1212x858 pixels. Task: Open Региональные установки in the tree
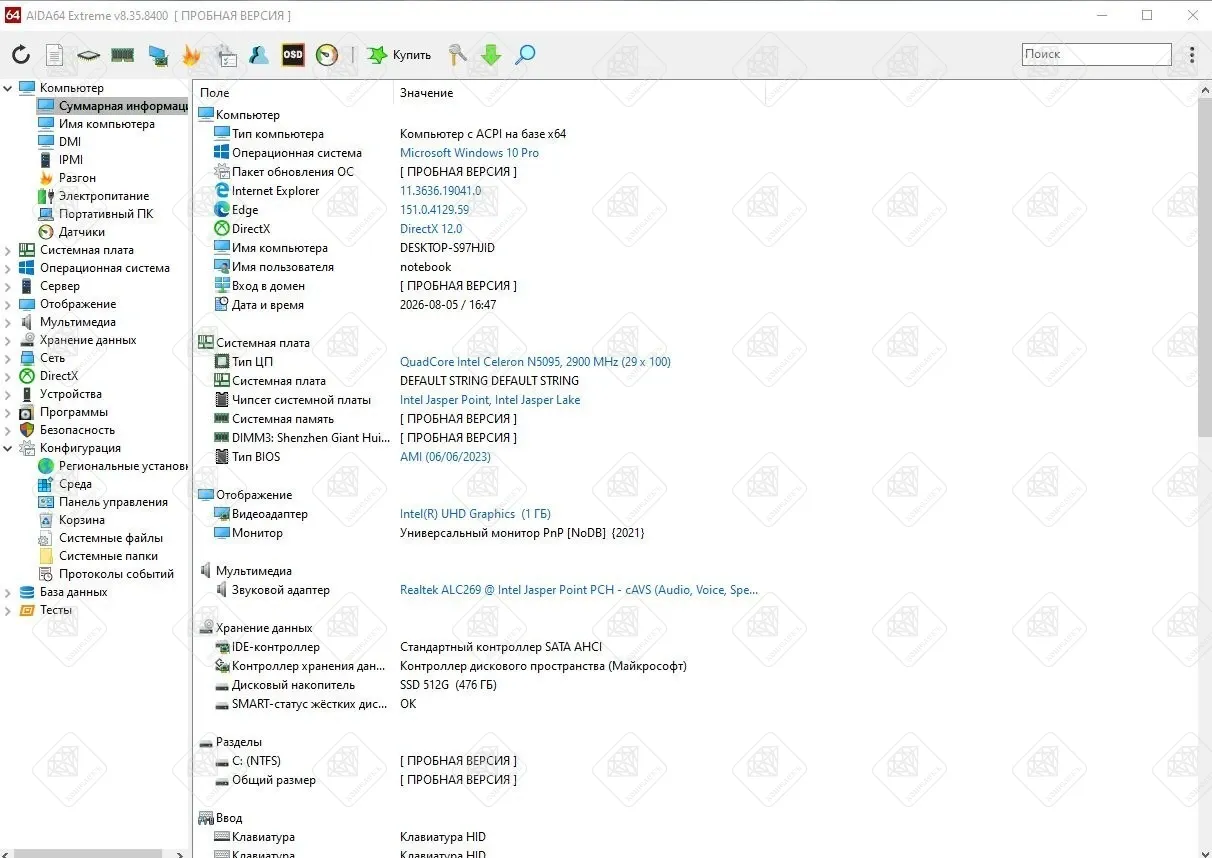coord(123,466)
